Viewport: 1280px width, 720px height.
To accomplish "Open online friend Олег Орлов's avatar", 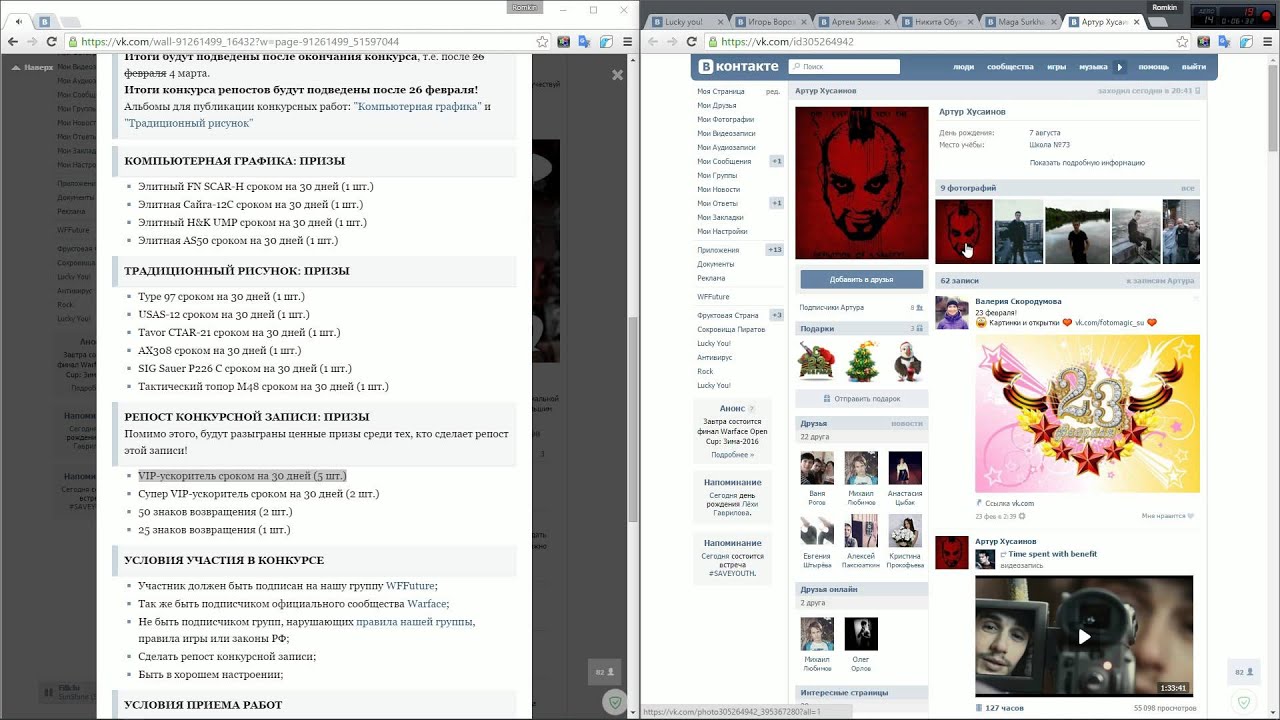I will (x=861, y=634).
